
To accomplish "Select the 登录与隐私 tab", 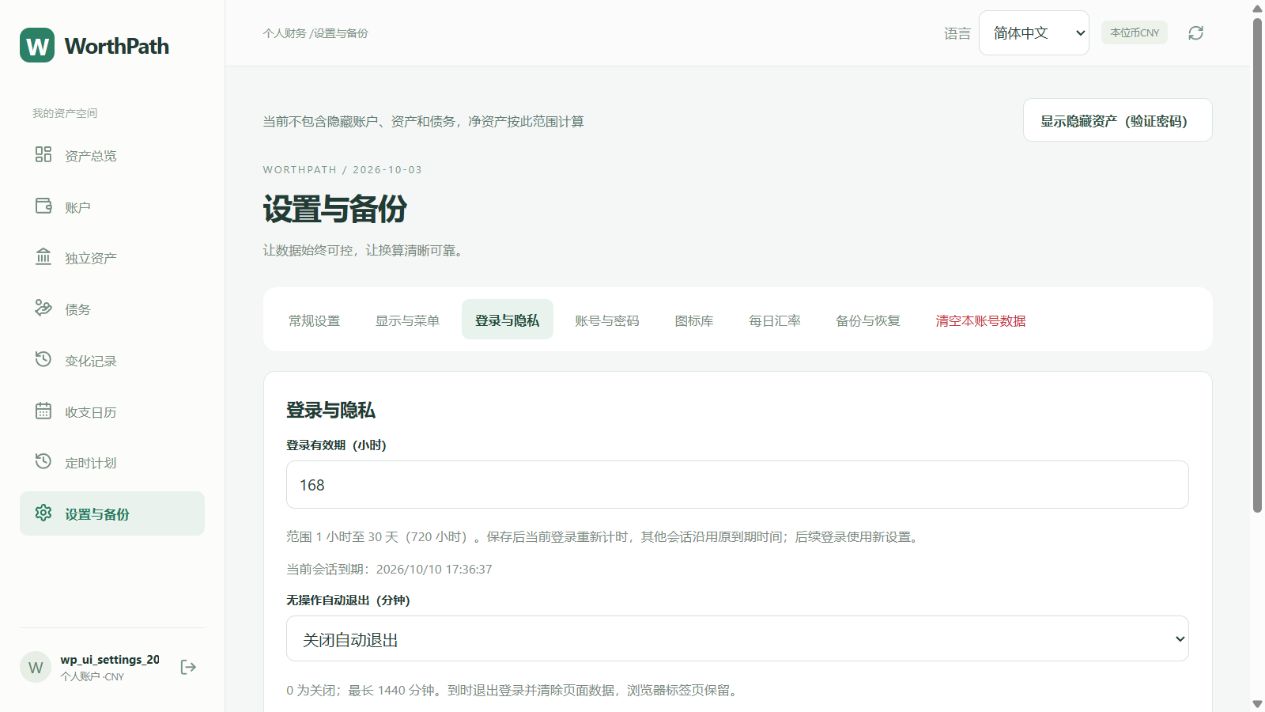I will tap(507, 320).
